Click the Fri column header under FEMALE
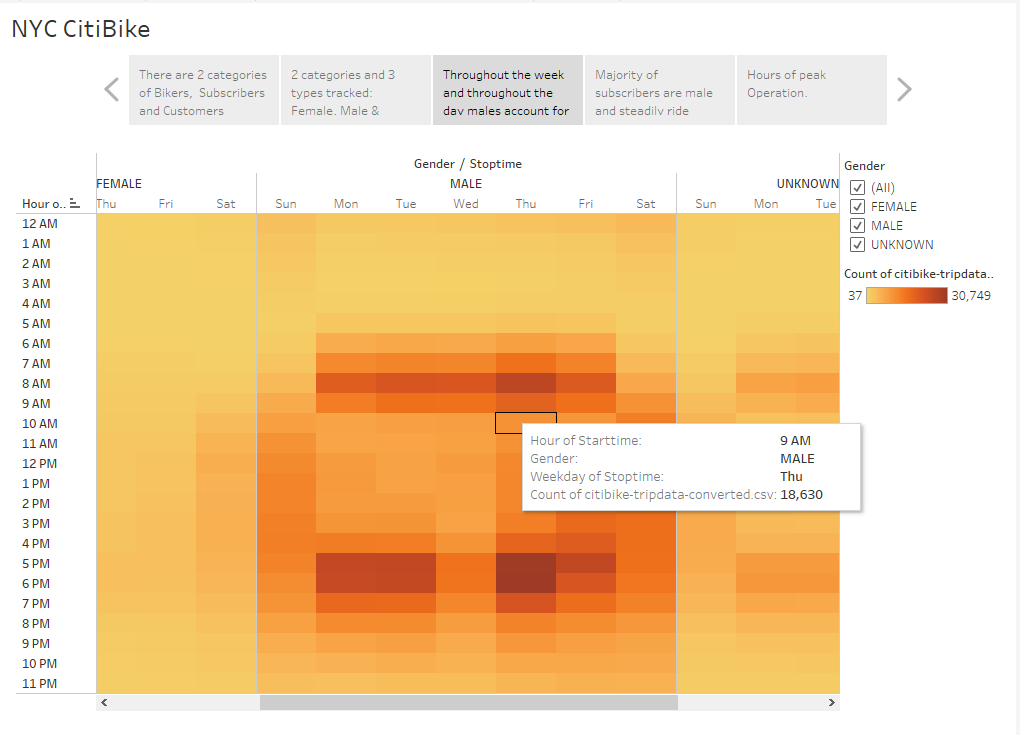1020x735 pixels. coord(166,204)
